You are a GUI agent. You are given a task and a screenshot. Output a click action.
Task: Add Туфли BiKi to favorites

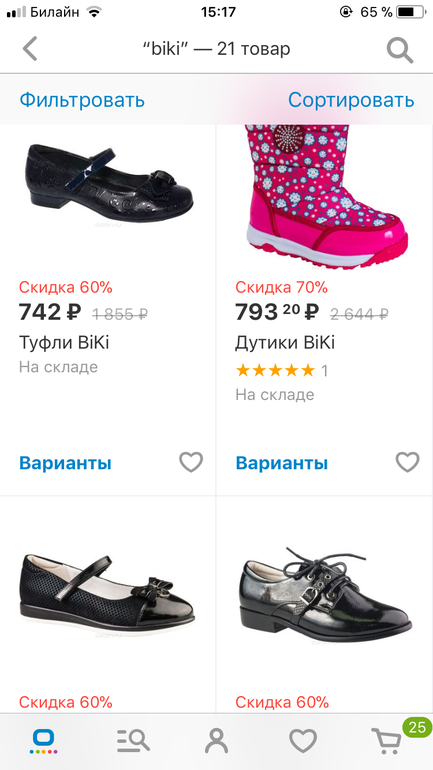point(191,462)
